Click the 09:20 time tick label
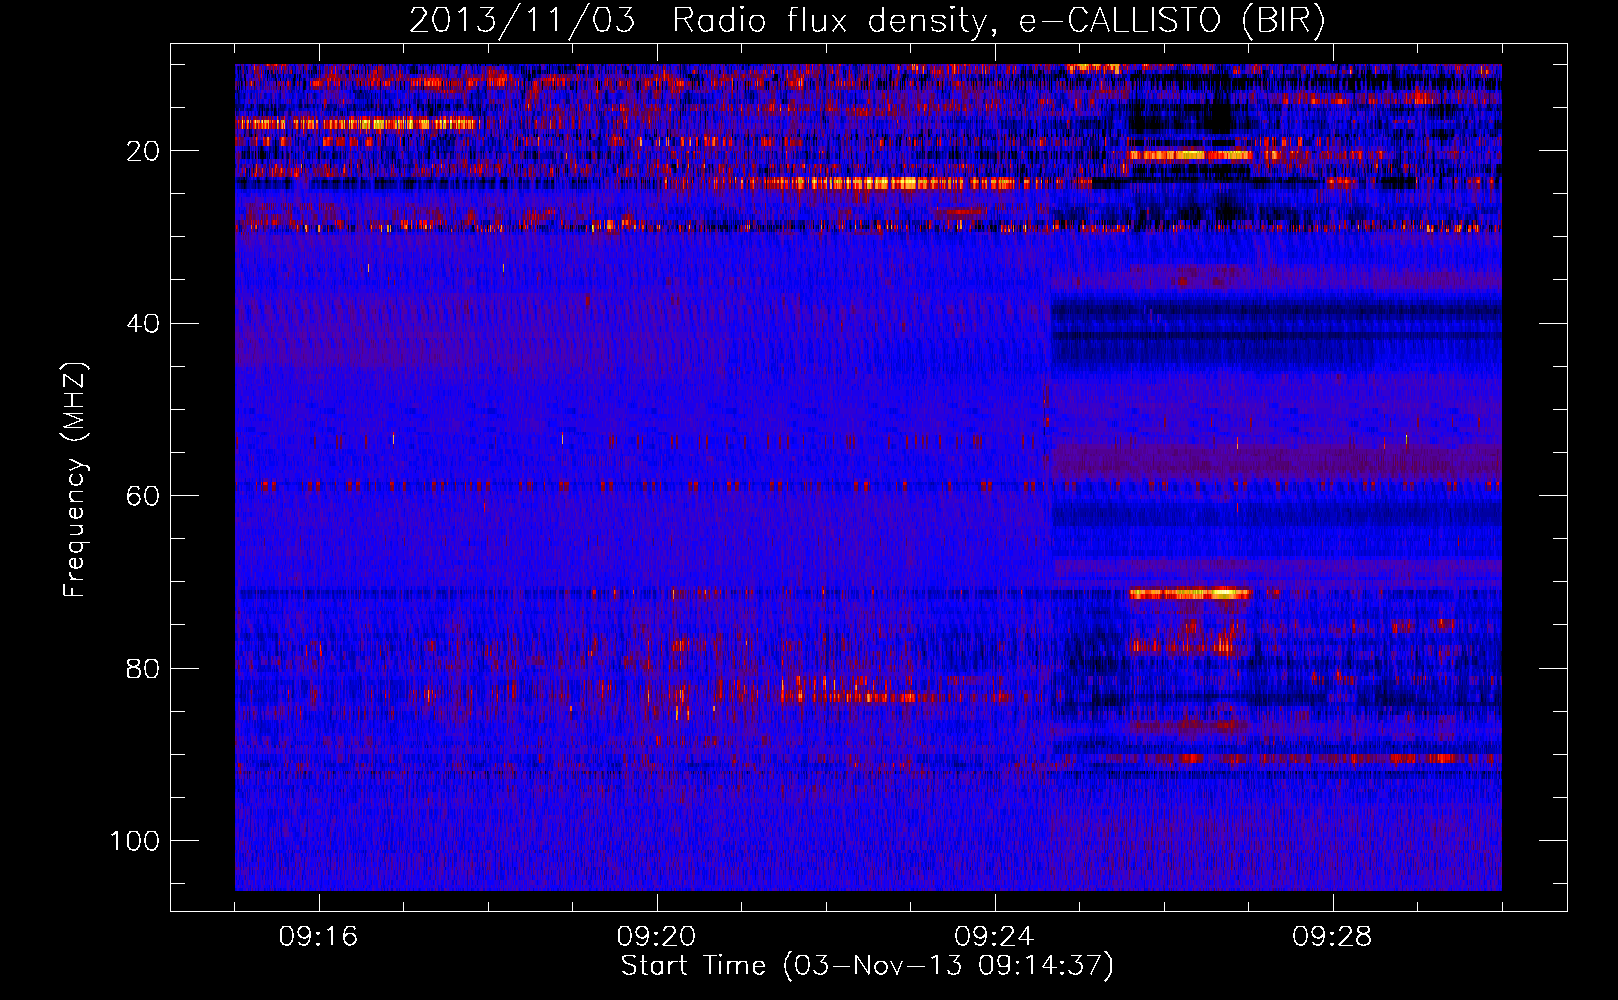This screenshot has width=1618, height=1000. [657, 937]
